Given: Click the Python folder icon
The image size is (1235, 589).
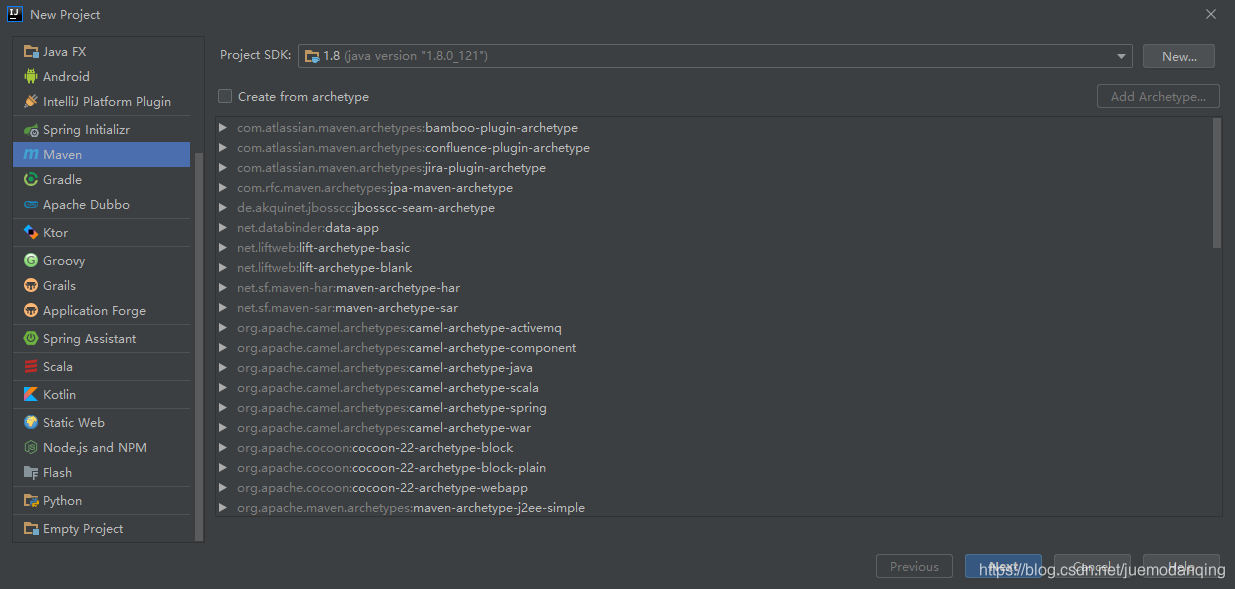Looking at the screenshot, I should coord(31,501).
